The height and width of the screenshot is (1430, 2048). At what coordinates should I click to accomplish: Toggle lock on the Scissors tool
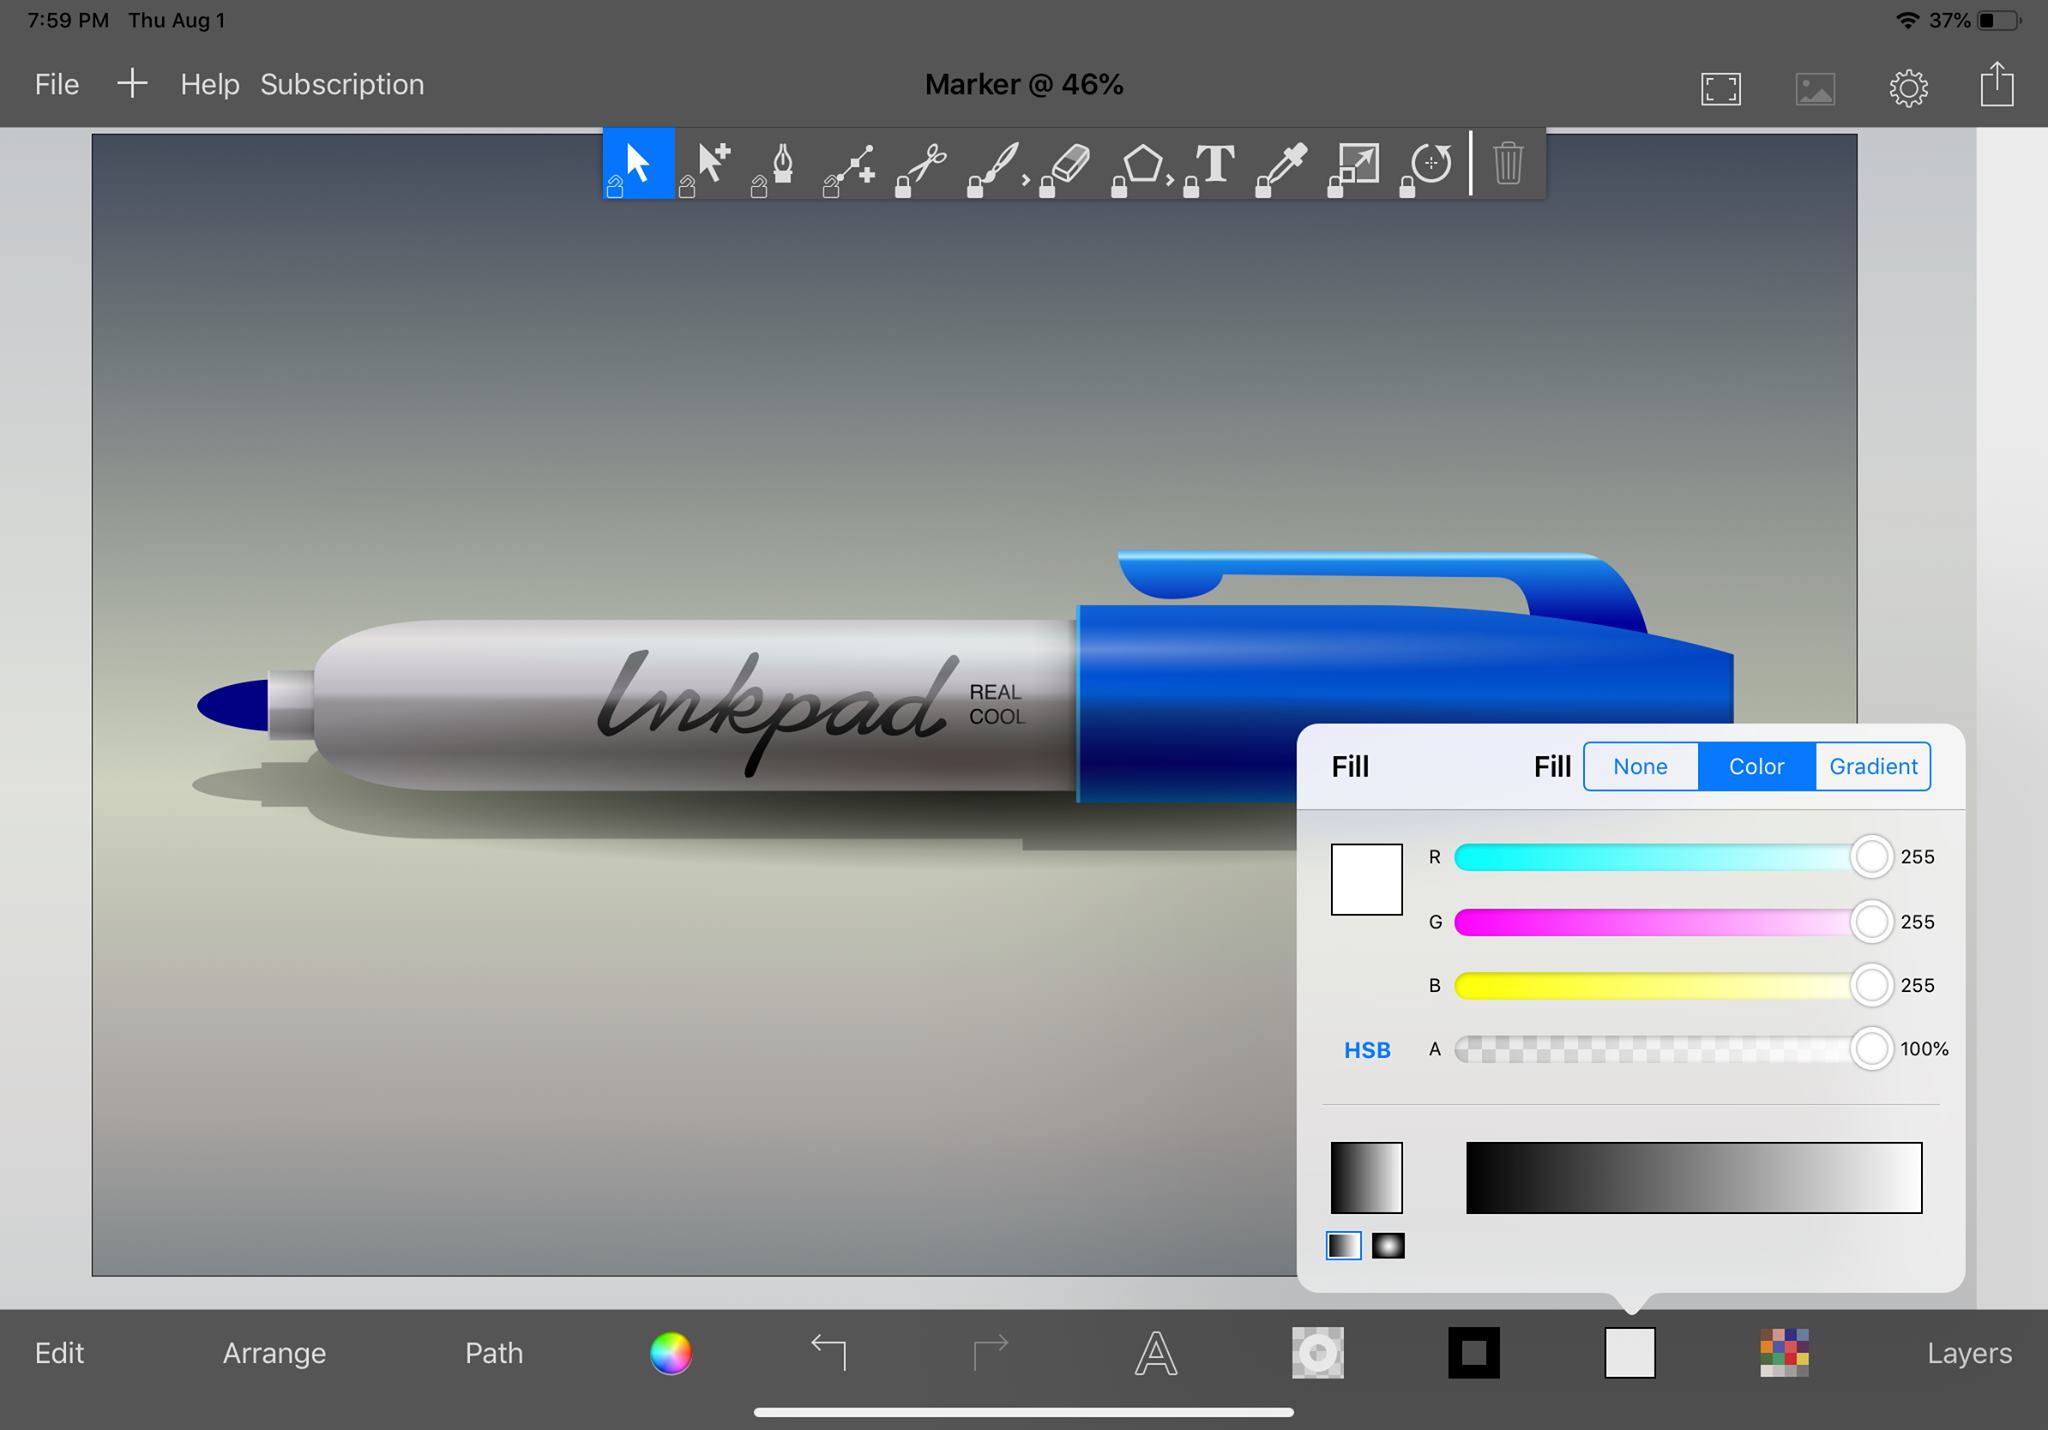pos(903,187)
